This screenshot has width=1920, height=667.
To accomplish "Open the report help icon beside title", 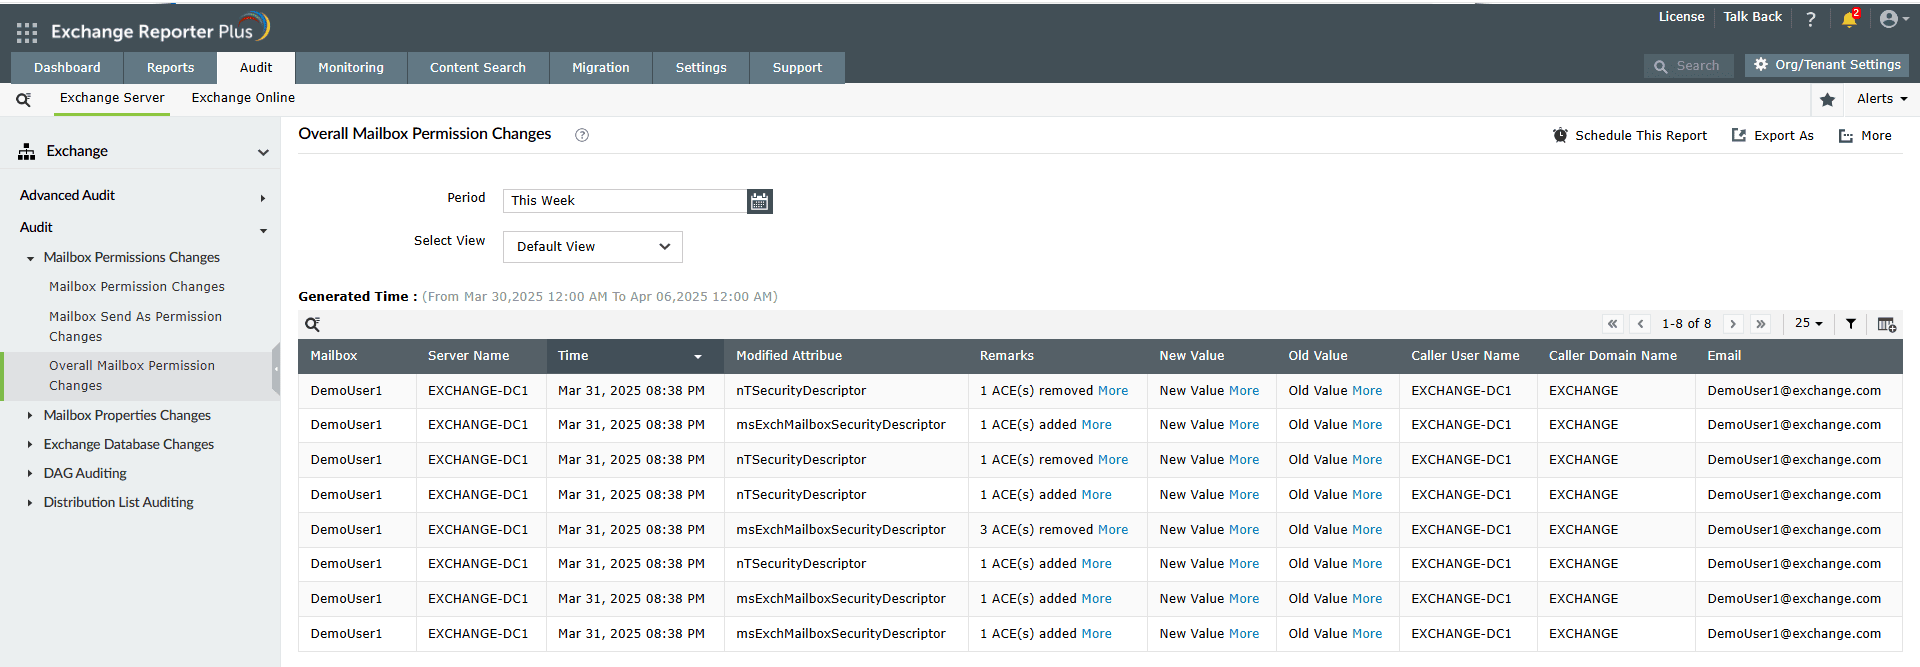I will pos(582,135).
